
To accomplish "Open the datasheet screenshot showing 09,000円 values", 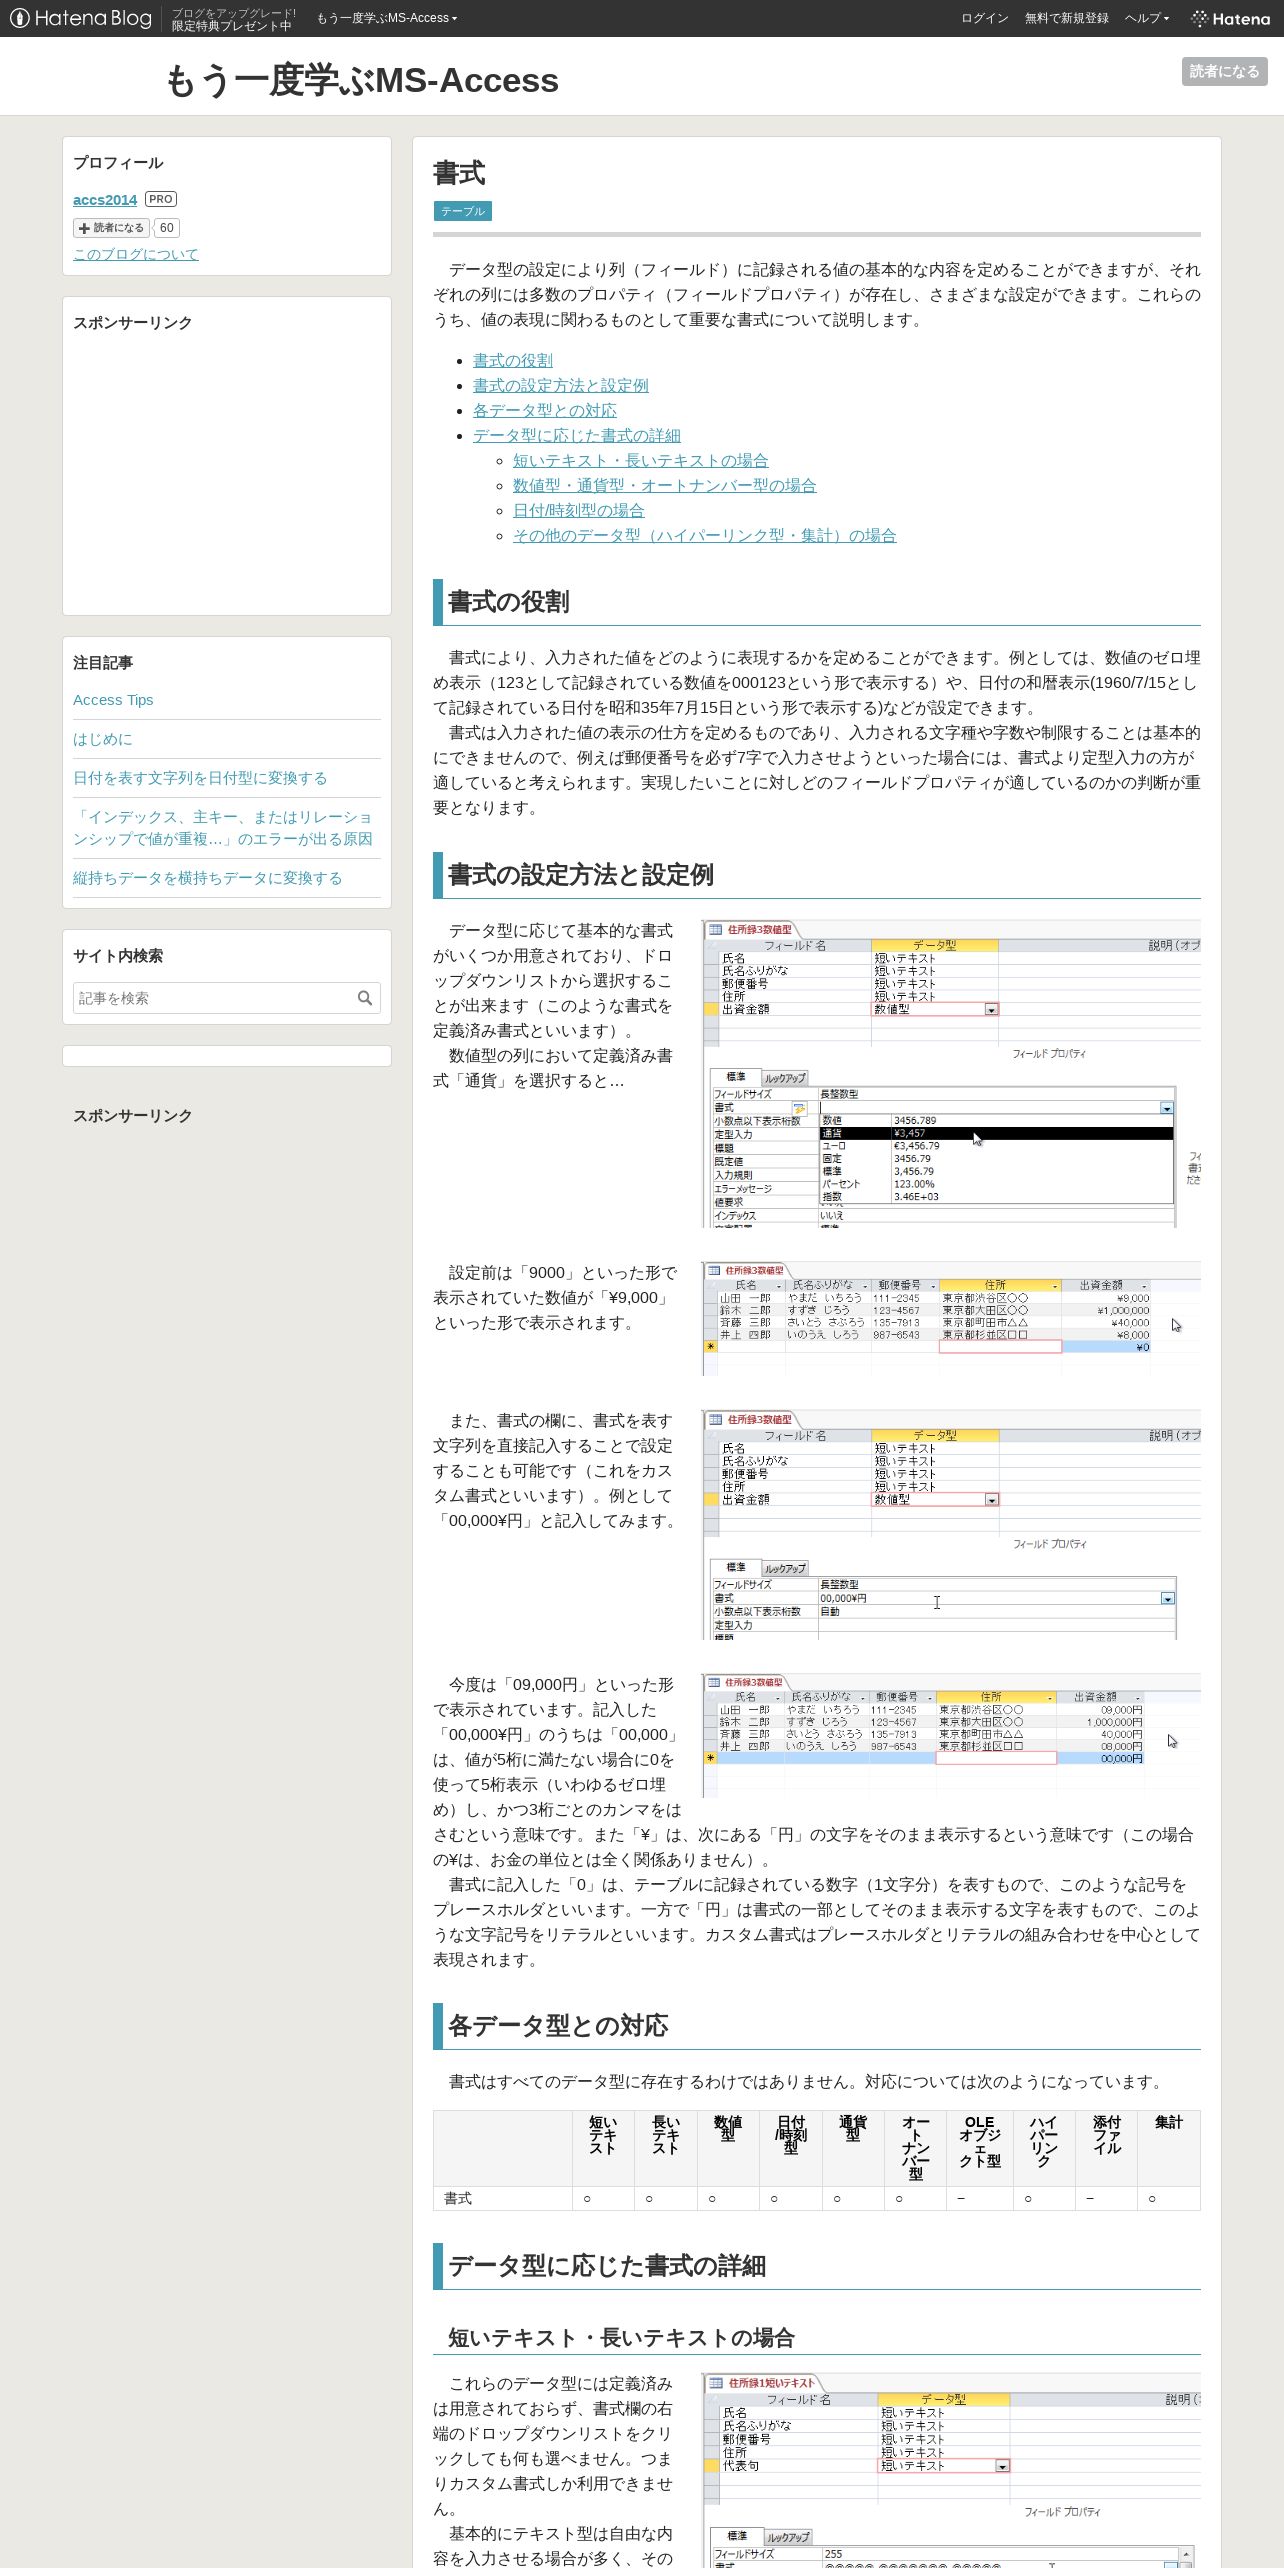I will point(951,1736).
